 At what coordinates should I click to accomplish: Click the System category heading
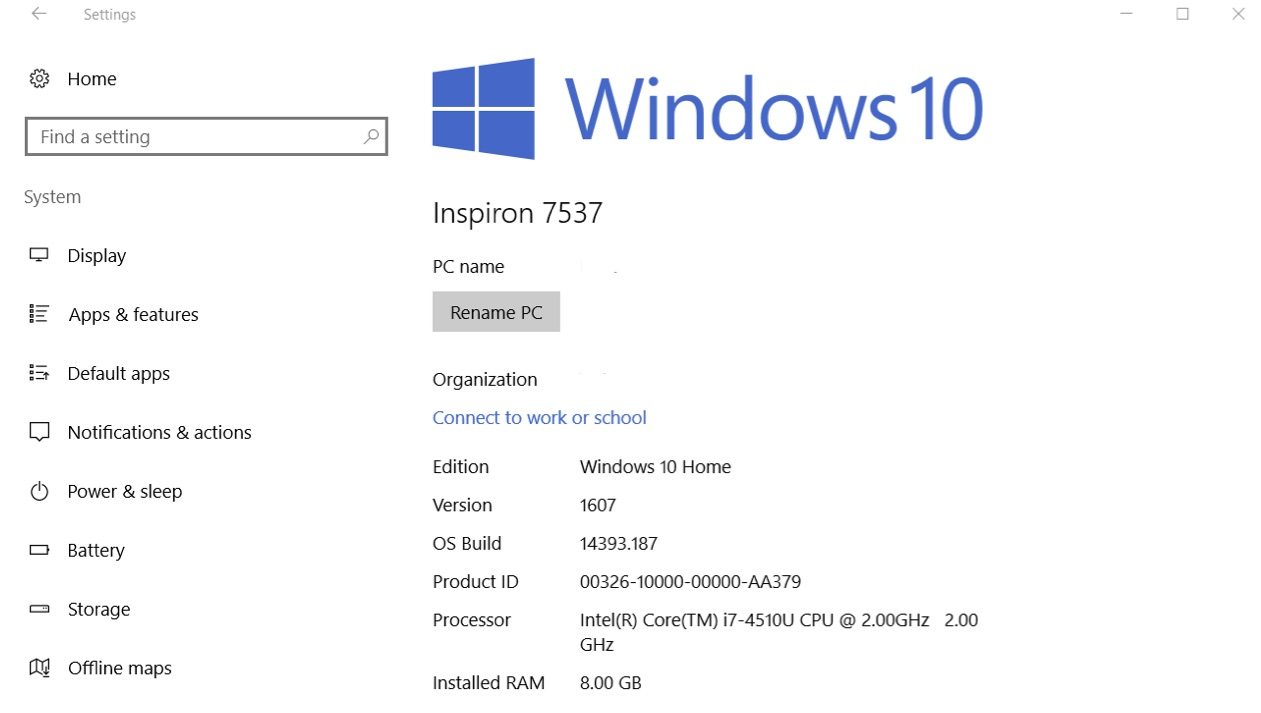52,197
